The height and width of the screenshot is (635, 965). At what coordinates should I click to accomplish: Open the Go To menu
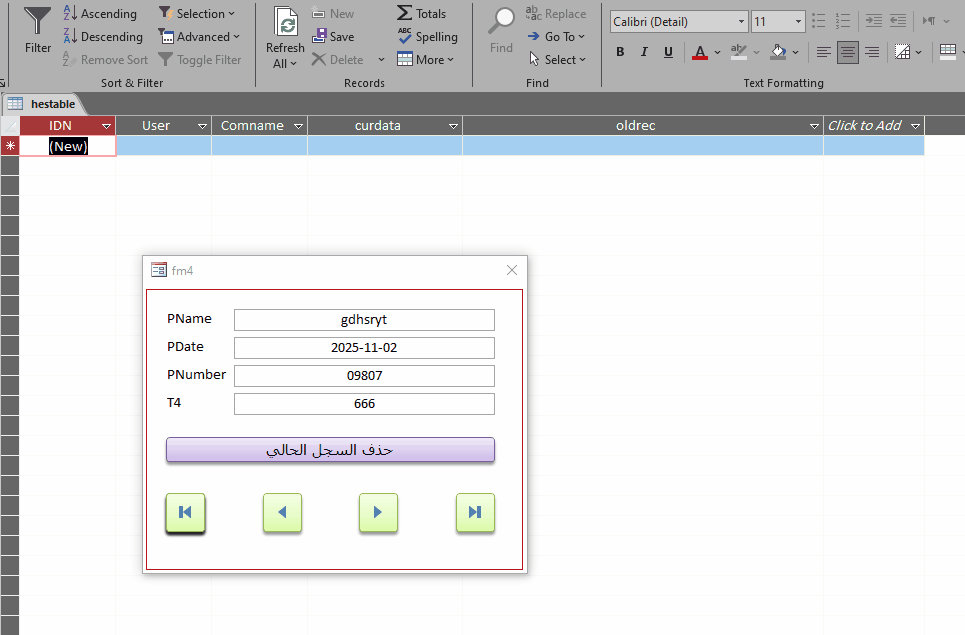pyautogui.click(x=557, y=37)
